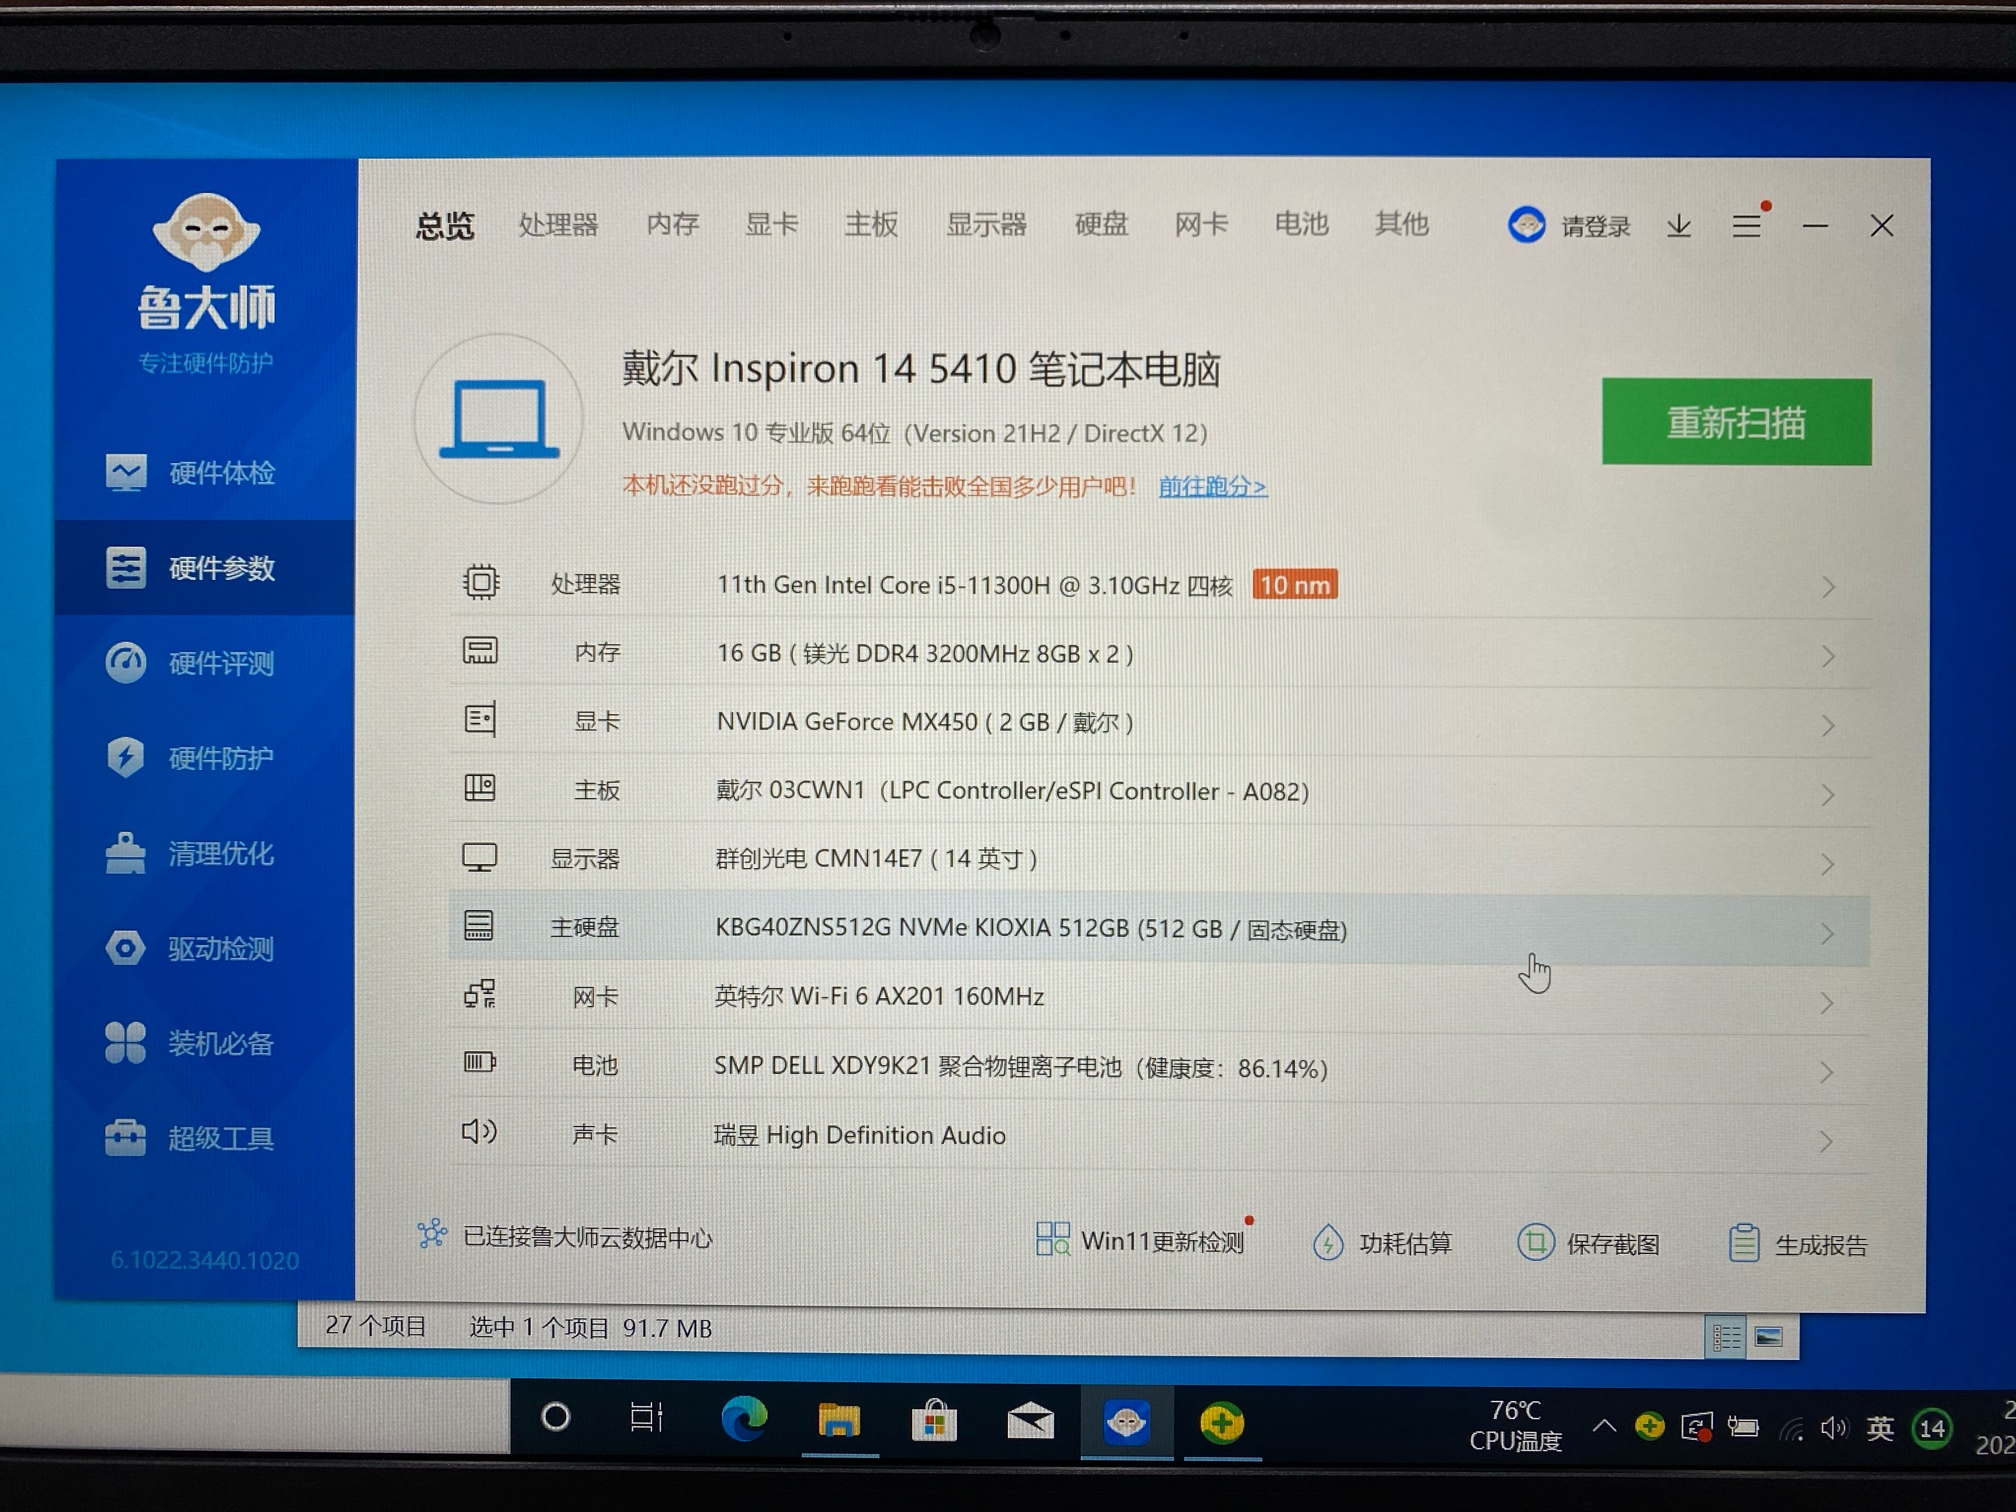This screenshot has height=1512, width=2016.
Task: Open 超级工具 toolbox in the sidebar
Action: (x=220, y=1139)
